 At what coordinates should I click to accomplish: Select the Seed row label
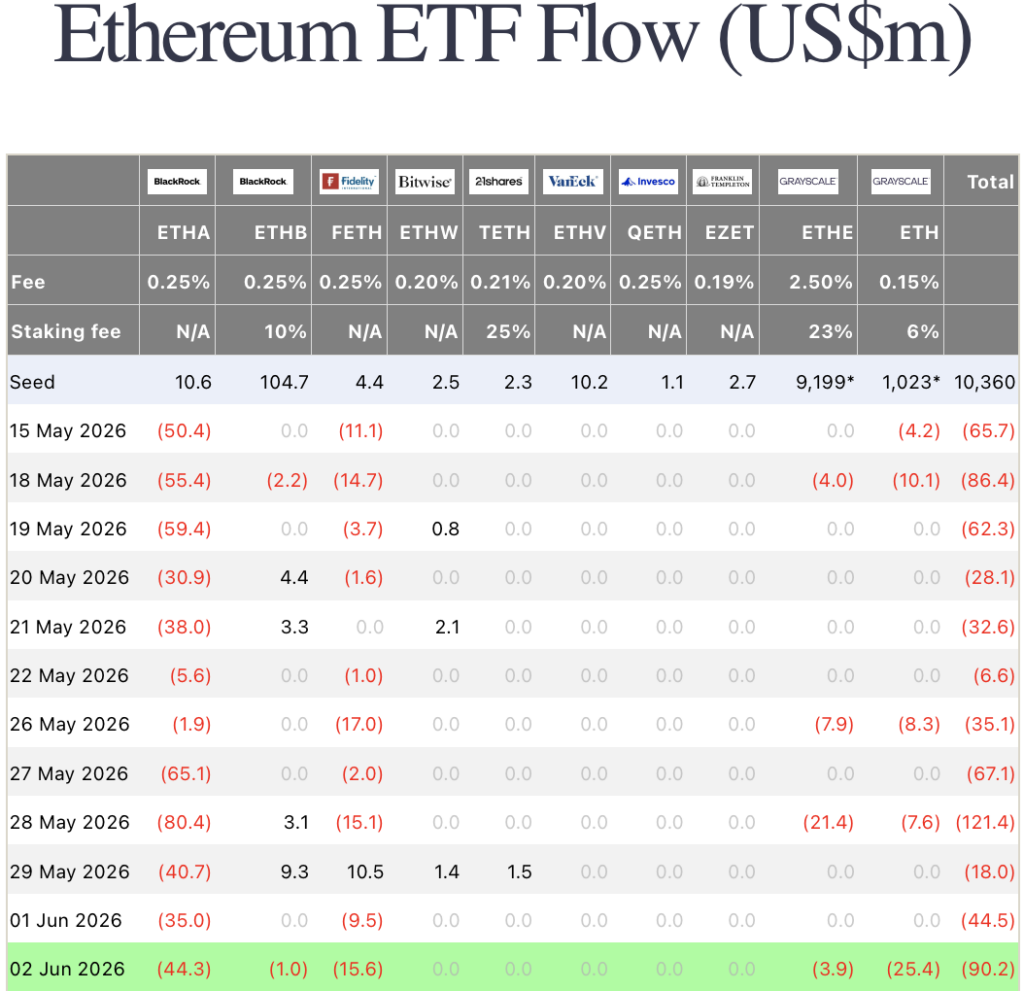pos(33,382)
